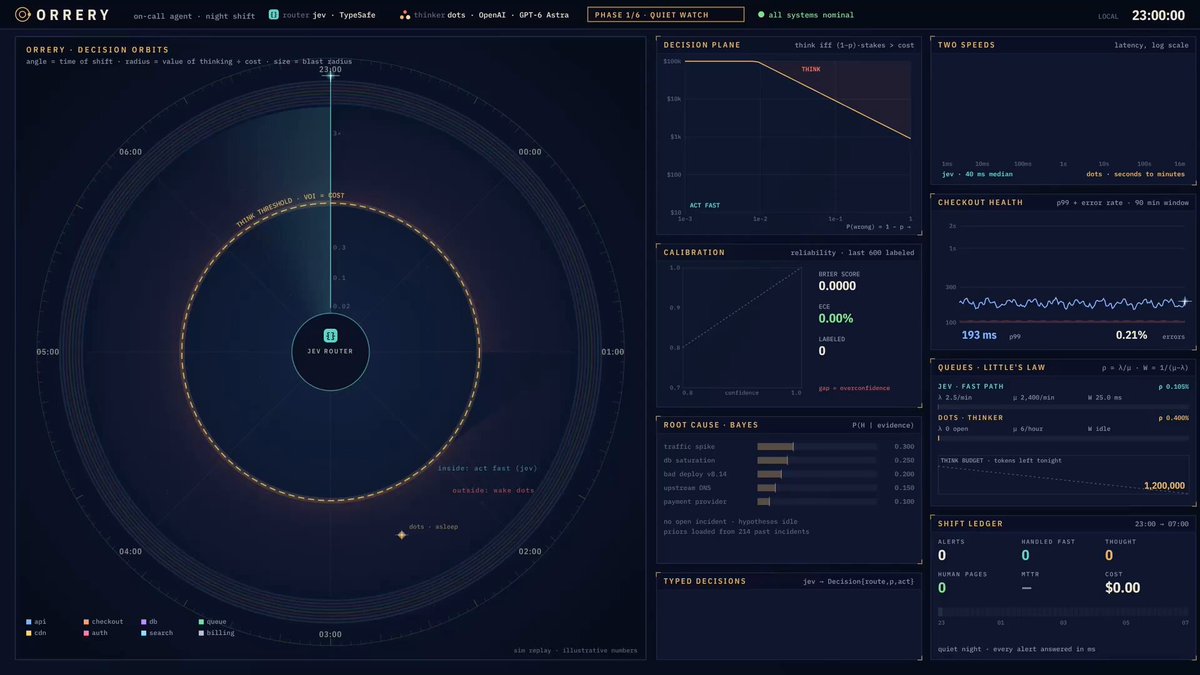Click the 01:00 orbit time label
Screen dimensions: 1200x675
[x=613, y=352]
